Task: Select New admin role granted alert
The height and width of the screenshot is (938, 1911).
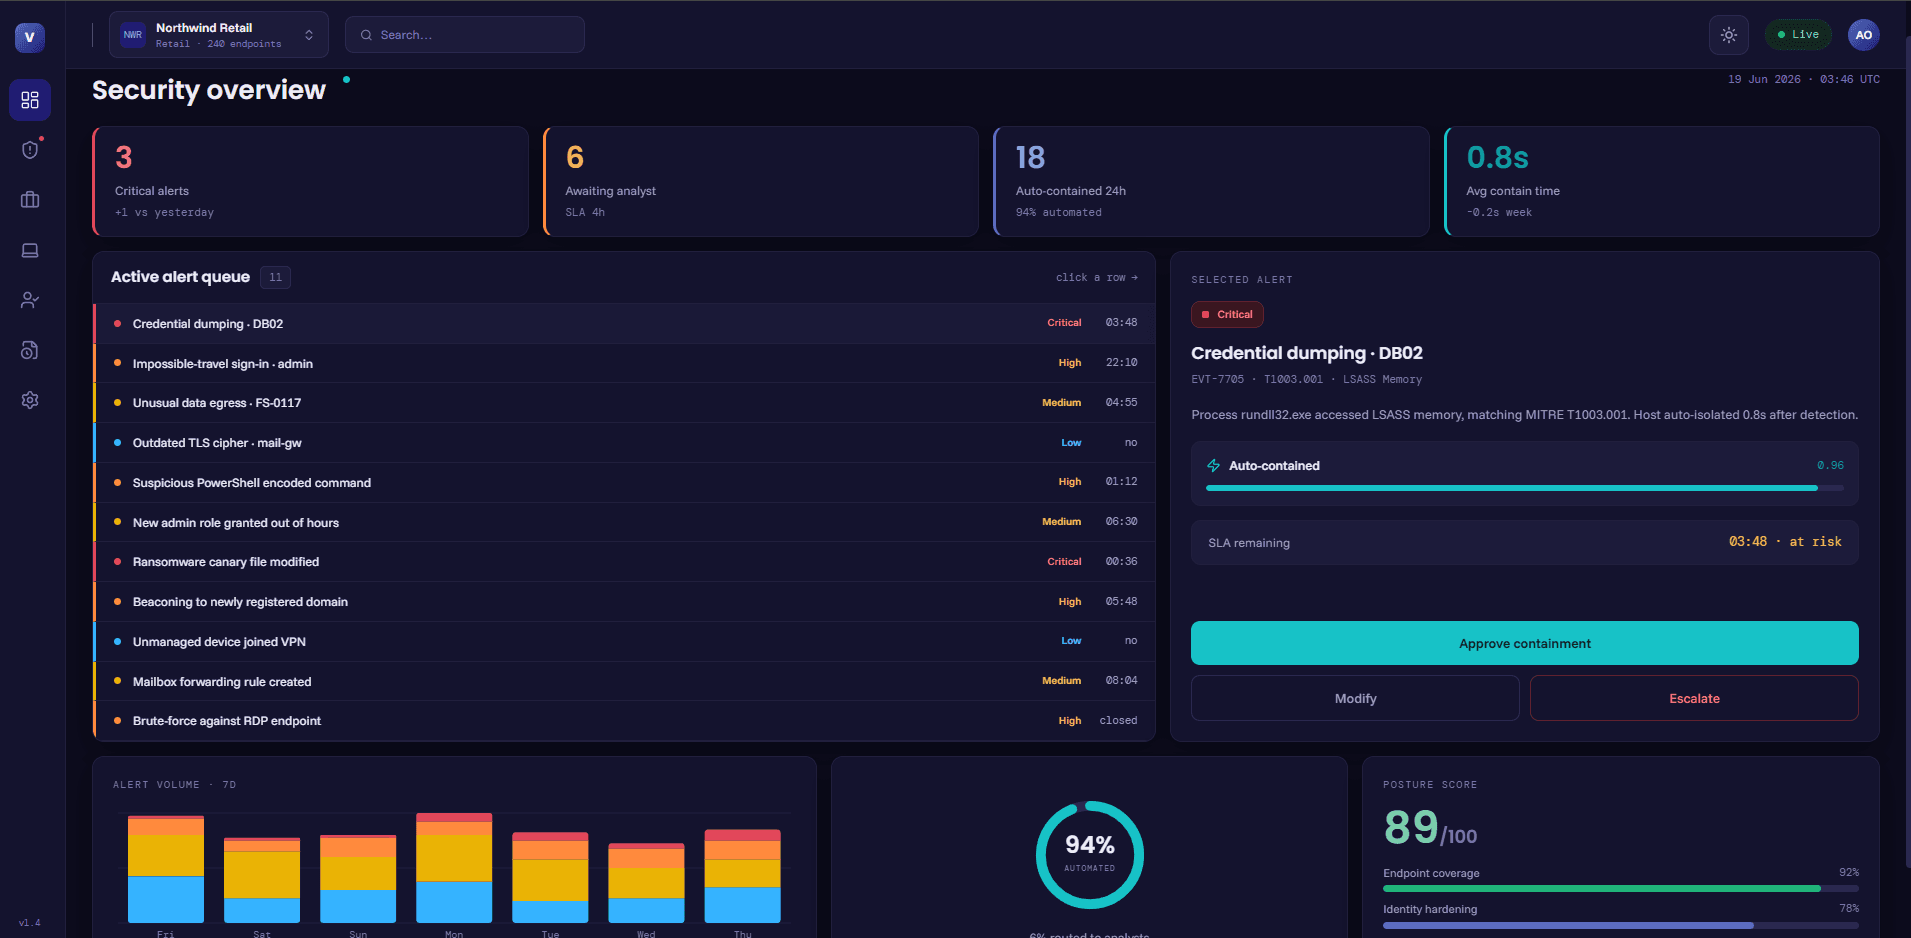Action: (624, 522)
